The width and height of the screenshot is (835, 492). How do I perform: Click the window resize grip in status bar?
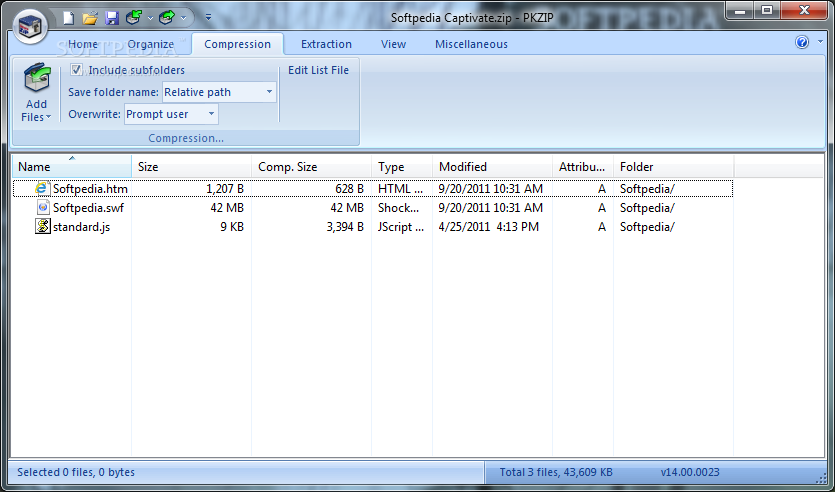821,477
